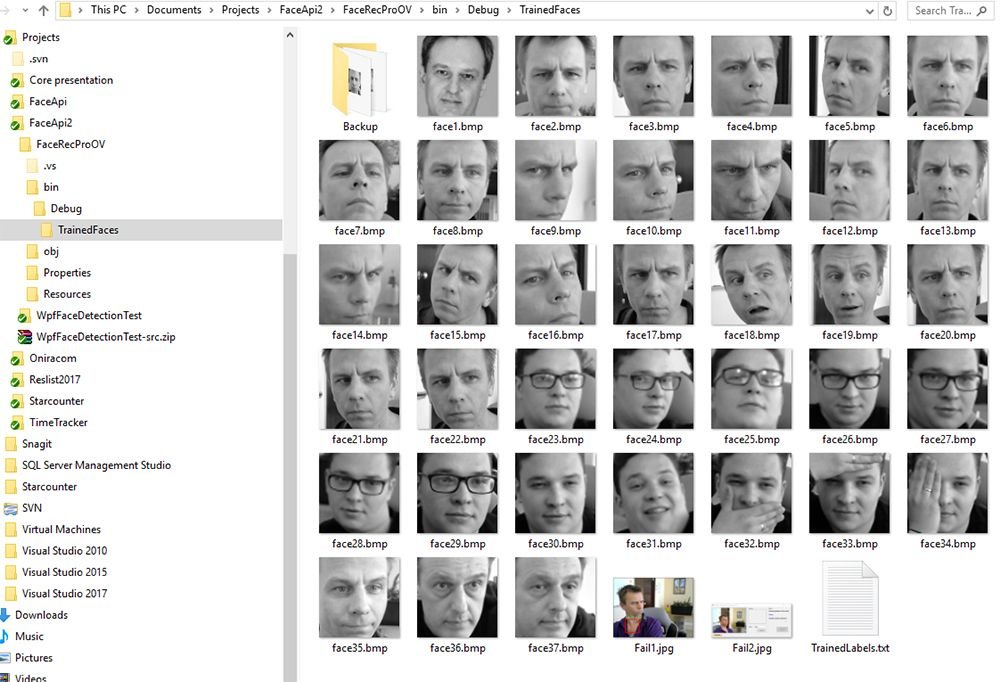Click FaceRecProOV in the breadcrumb path
Viewport: 1000px width, 682px height.
click(x=377, y=10)
